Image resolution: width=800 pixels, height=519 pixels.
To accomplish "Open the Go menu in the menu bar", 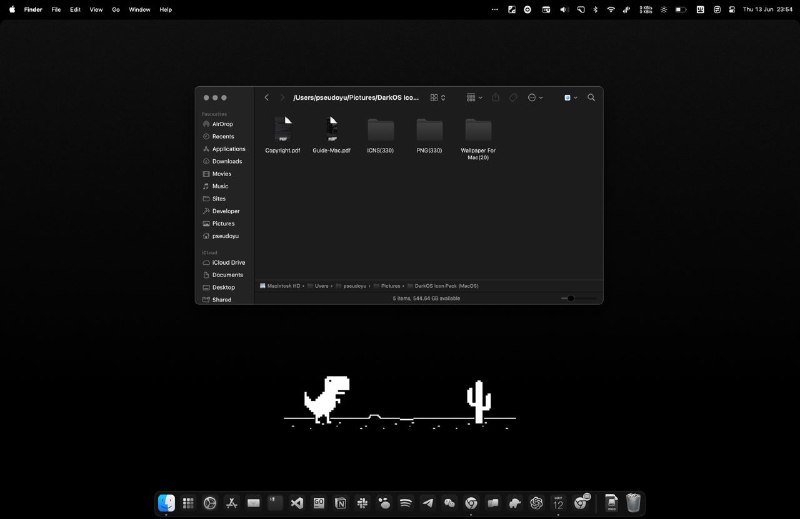I will (116, 9).
